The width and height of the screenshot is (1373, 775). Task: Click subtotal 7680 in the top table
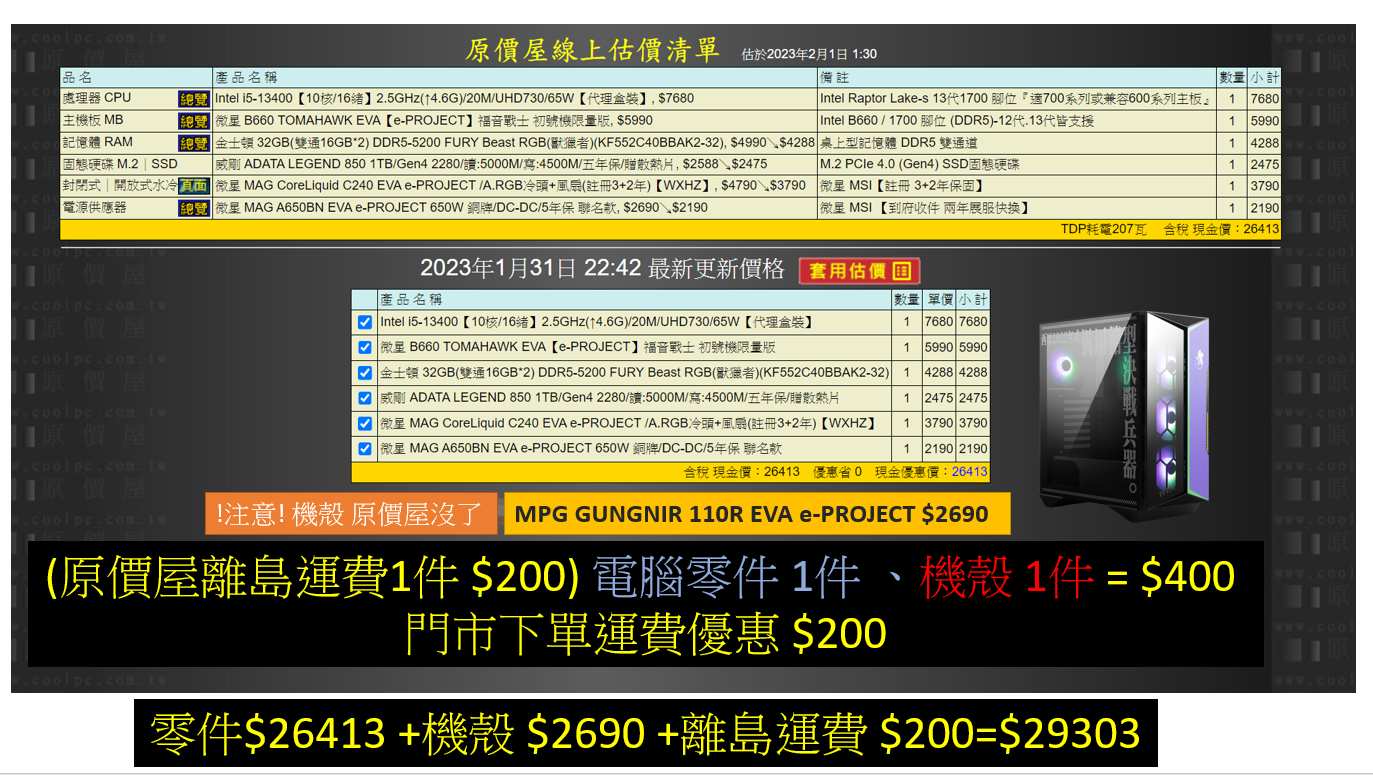coord(1265,99)
